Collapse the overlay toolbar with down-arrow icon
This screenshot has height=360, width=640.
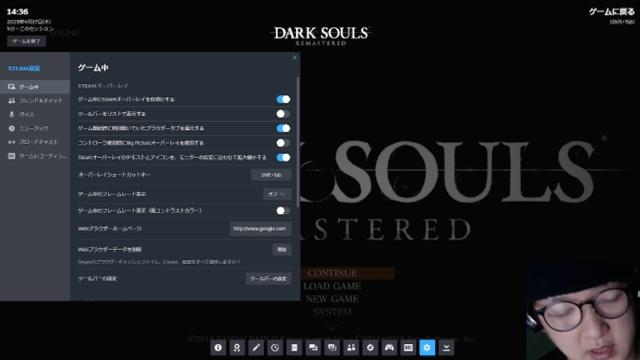click(x=447, y=347)
